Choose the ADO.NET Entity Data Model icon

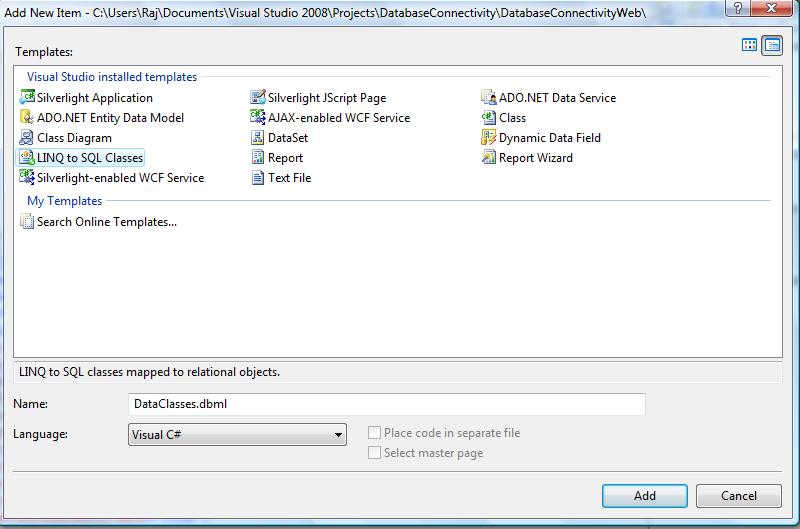[x=27, y=117]
